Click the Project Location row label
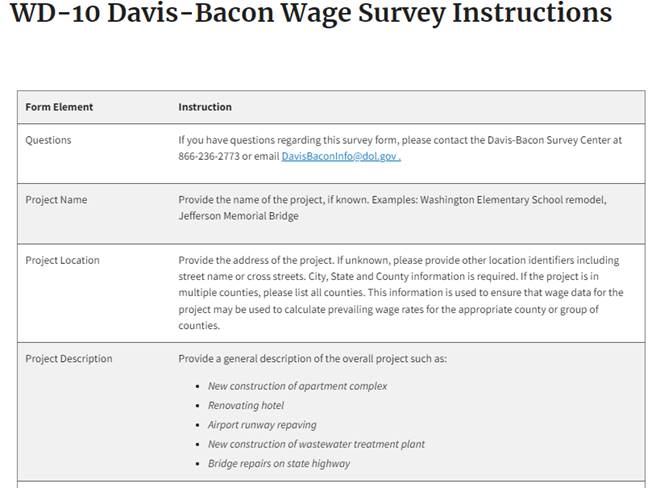660x488 pixels. tap(62, 260)
